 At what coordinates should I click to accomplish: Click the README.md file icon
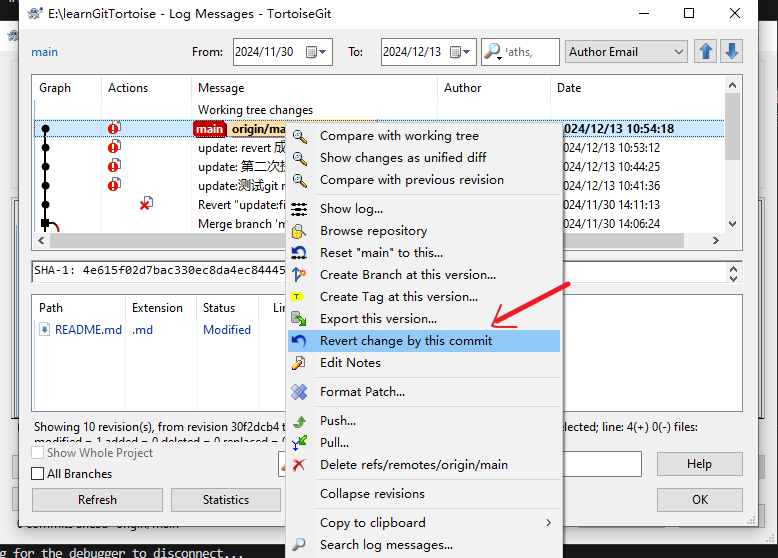tap(45, 330)
